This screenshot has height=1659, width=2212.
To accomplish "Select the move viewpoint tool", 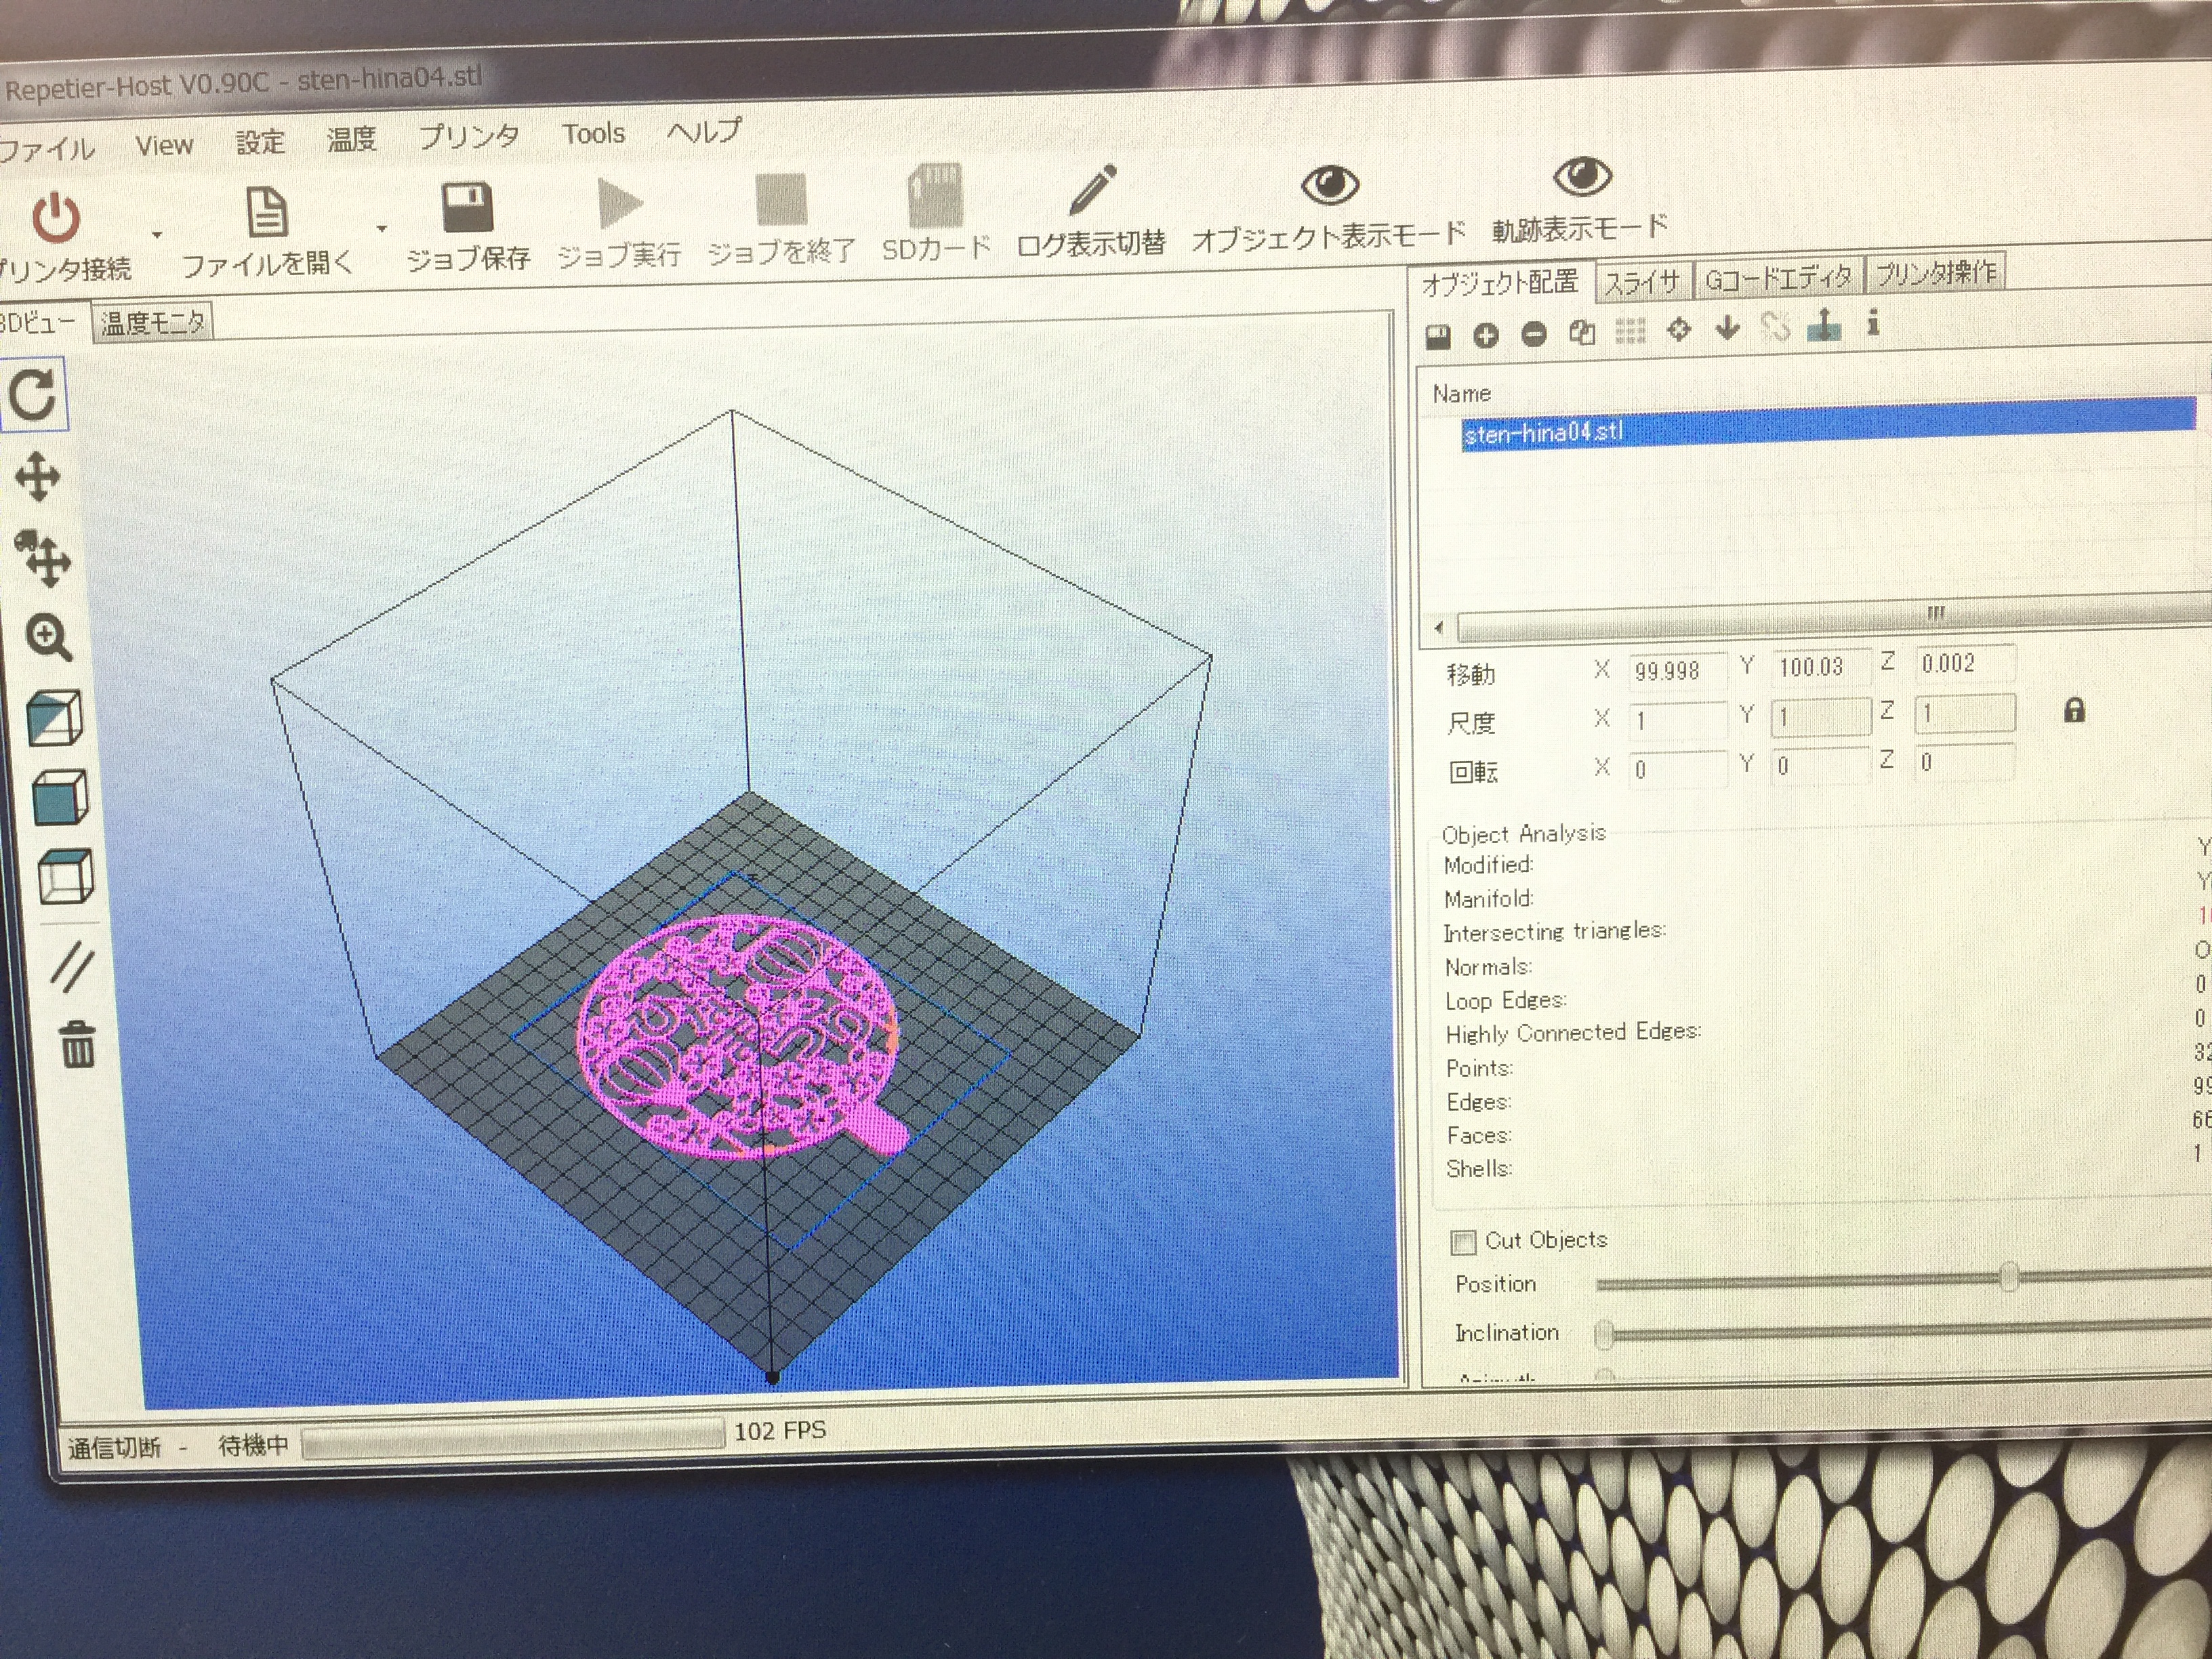I will [38, 476].
